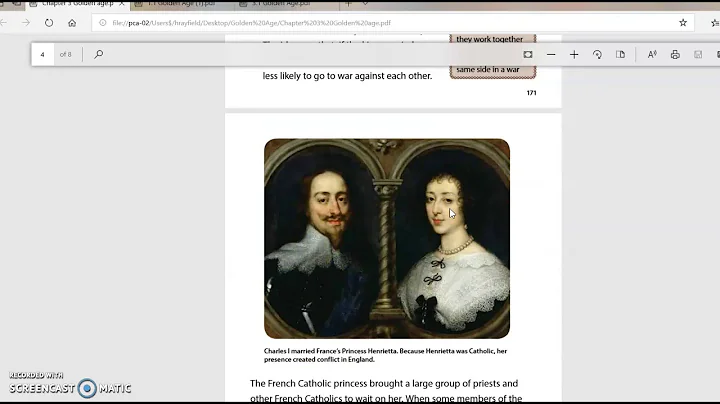Viewport: 720px width, 404px height.
Task: Click the page number 171
Action: (x=531, y=93)
